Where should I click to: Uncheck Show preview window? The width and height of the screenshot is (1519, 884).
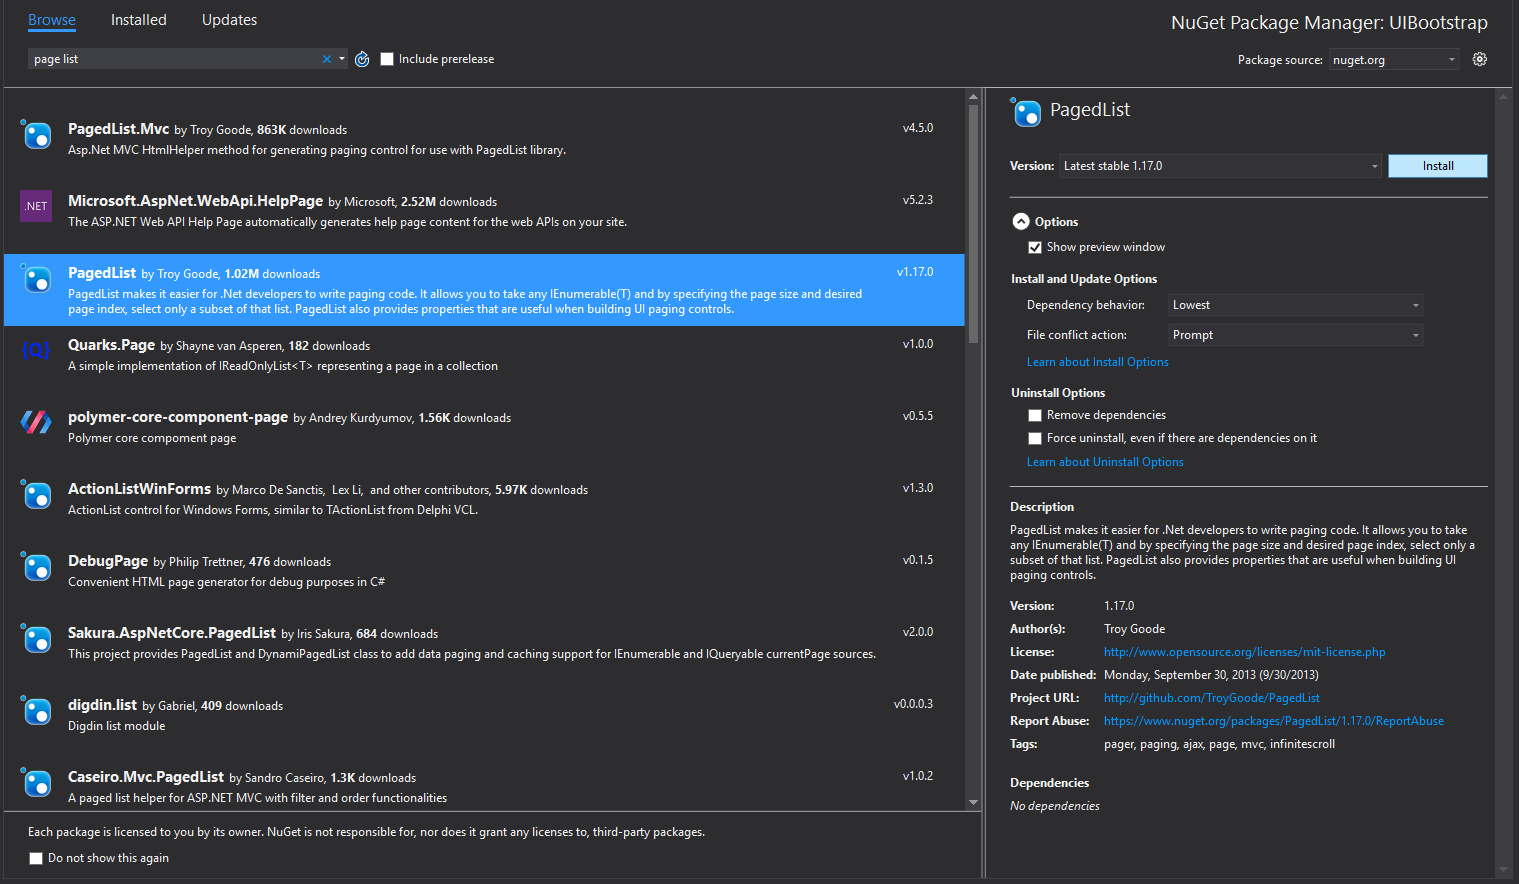[1035, 247]
